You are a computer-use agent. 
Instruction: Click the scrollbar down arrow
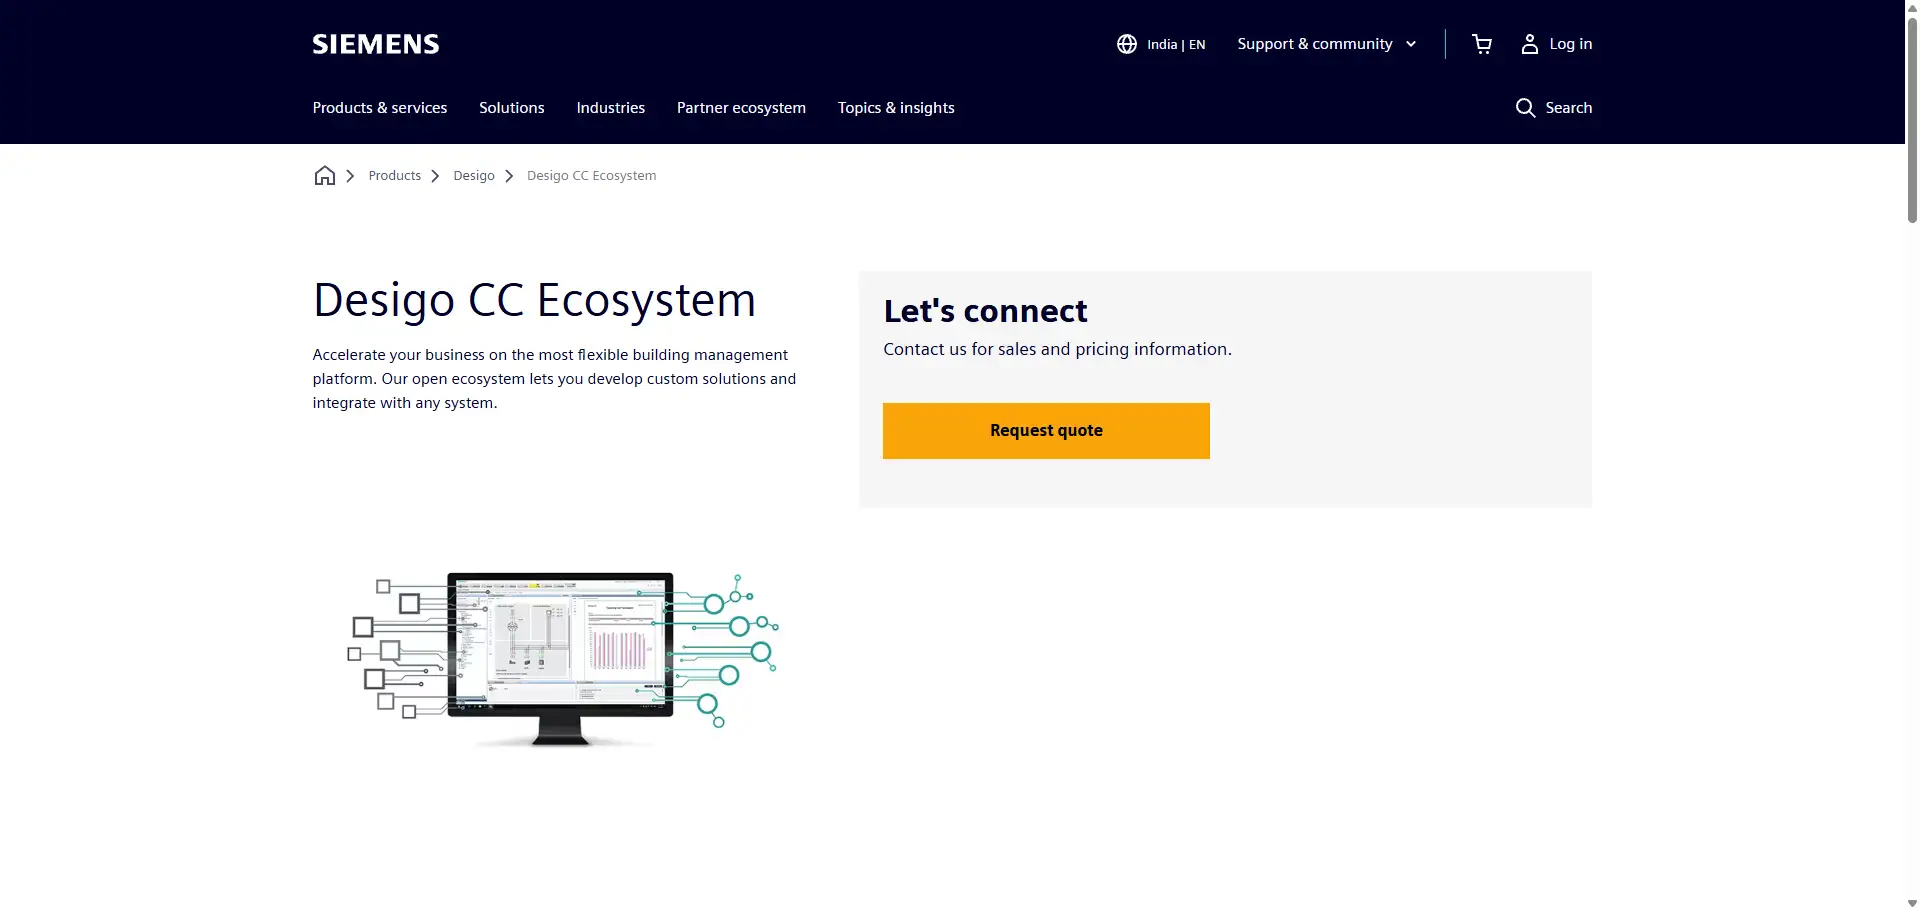coord(1912,903)
